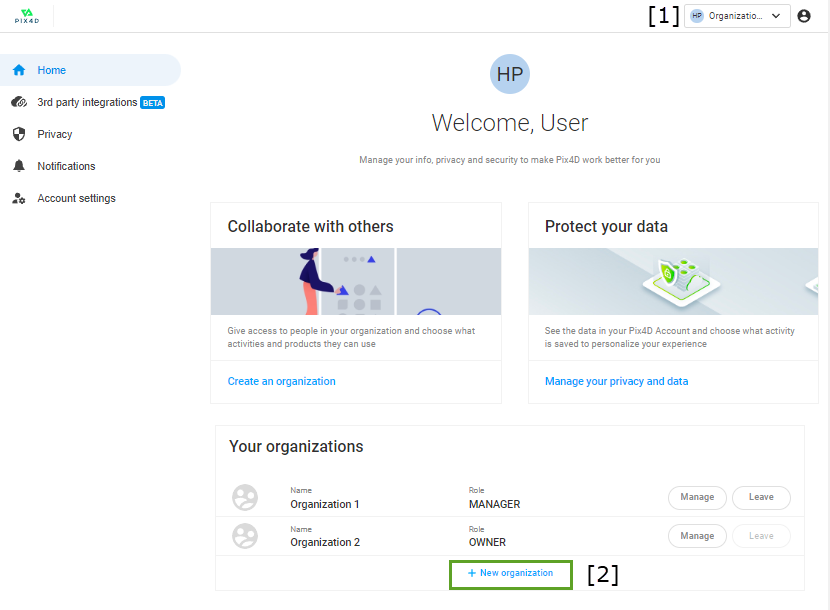Viewport: 830px width, 610px height.
Task: Click the New organization button
Action: 510,573
